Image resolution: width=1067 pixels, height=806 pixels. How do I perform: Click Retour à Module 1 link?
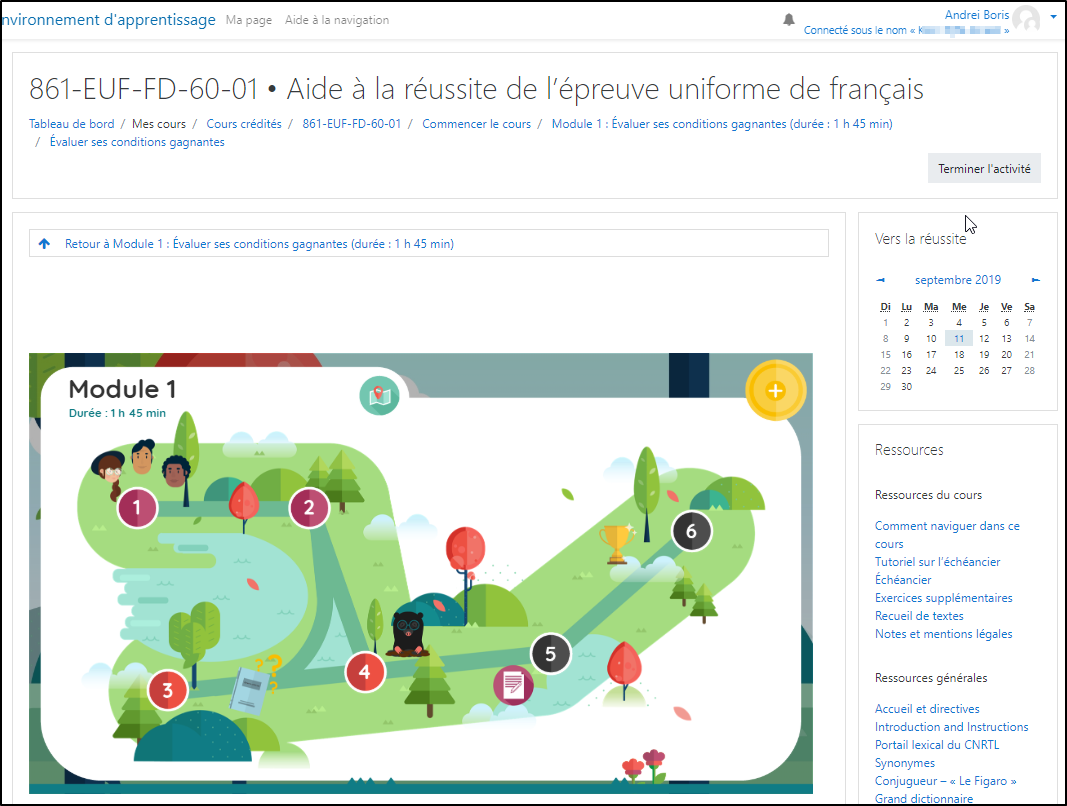[259, 244]
